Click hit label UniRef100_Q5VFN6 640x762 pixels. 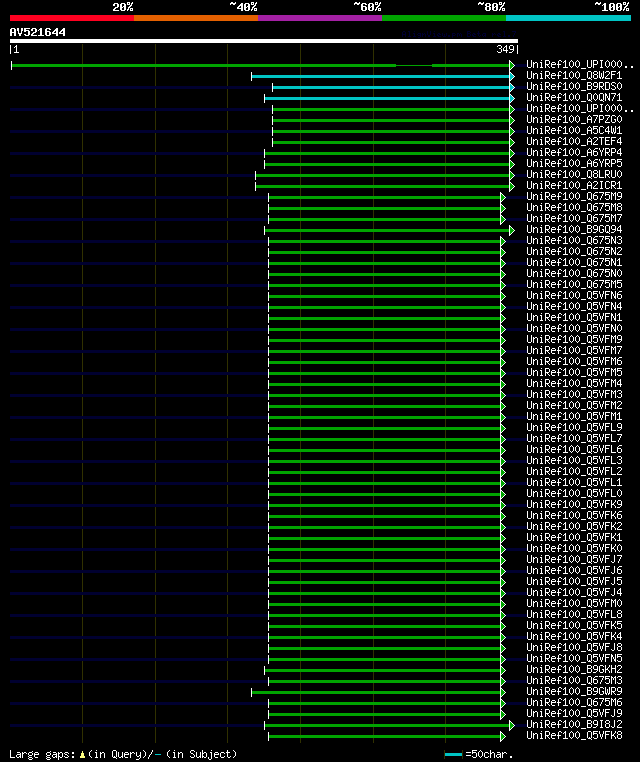click(574, 295)
